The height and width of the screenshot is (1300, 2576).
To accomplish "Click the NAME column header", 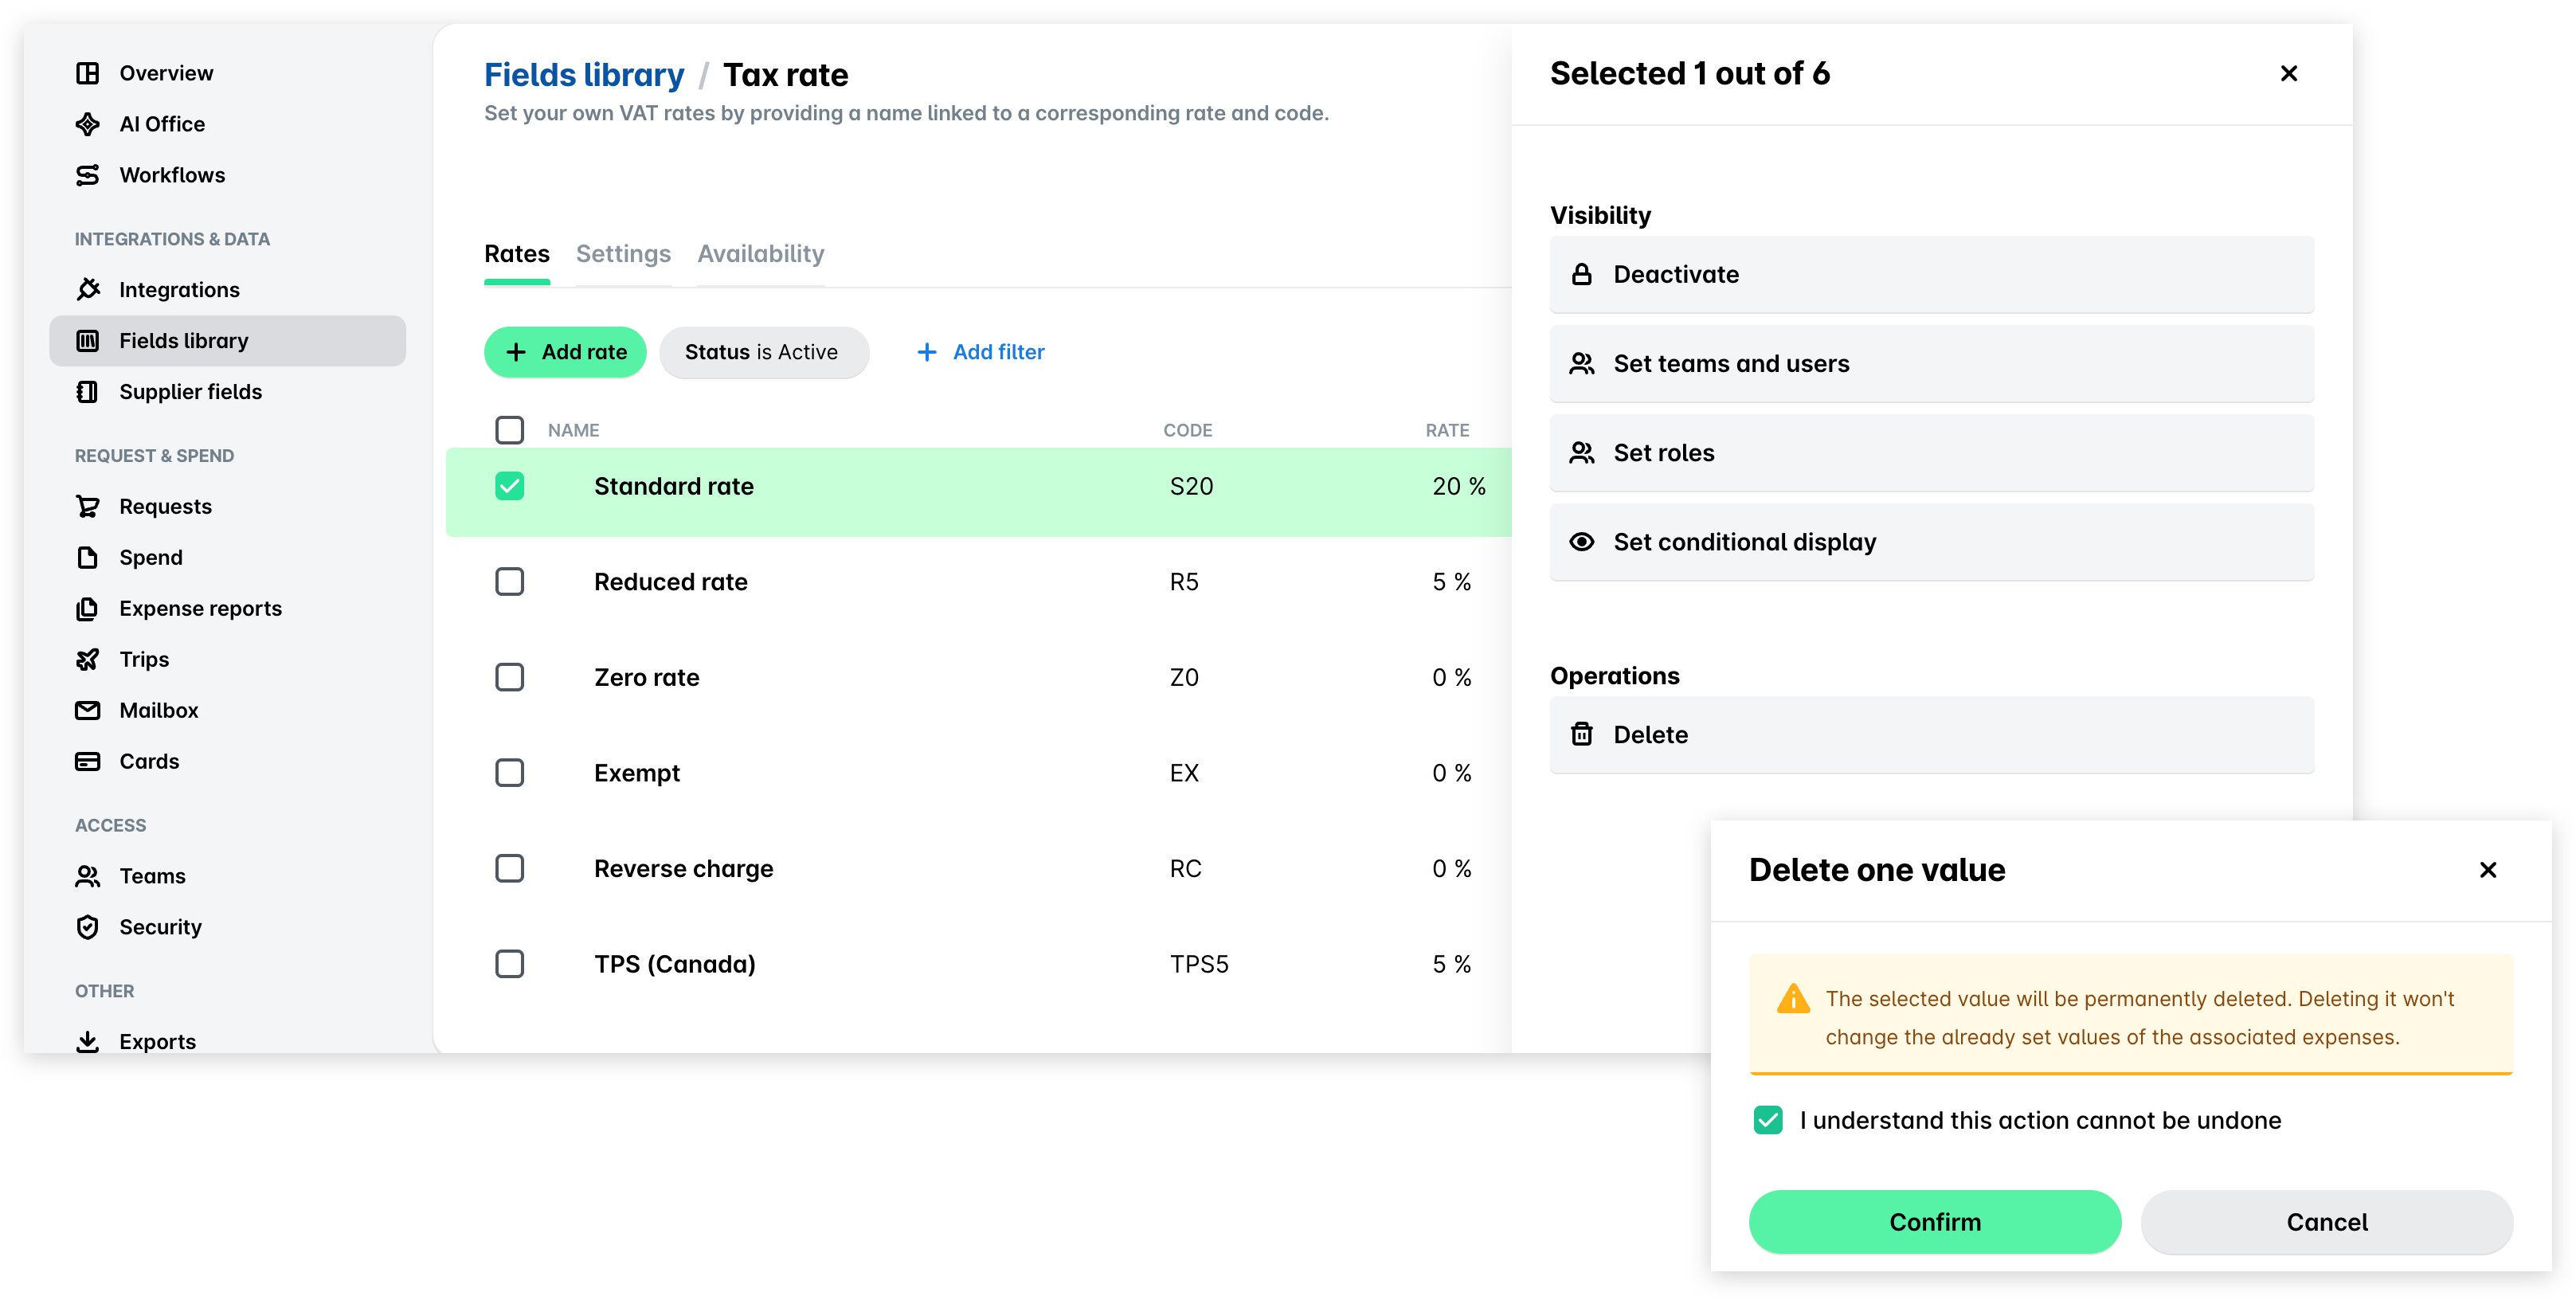I will (573, 430).
